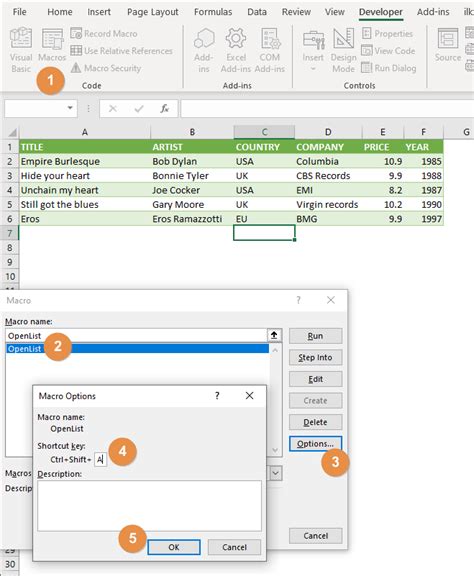This screenshot has width=474, height=576.
Task: Switch to the Insert ribbon tab
Action: click(99, 12)
